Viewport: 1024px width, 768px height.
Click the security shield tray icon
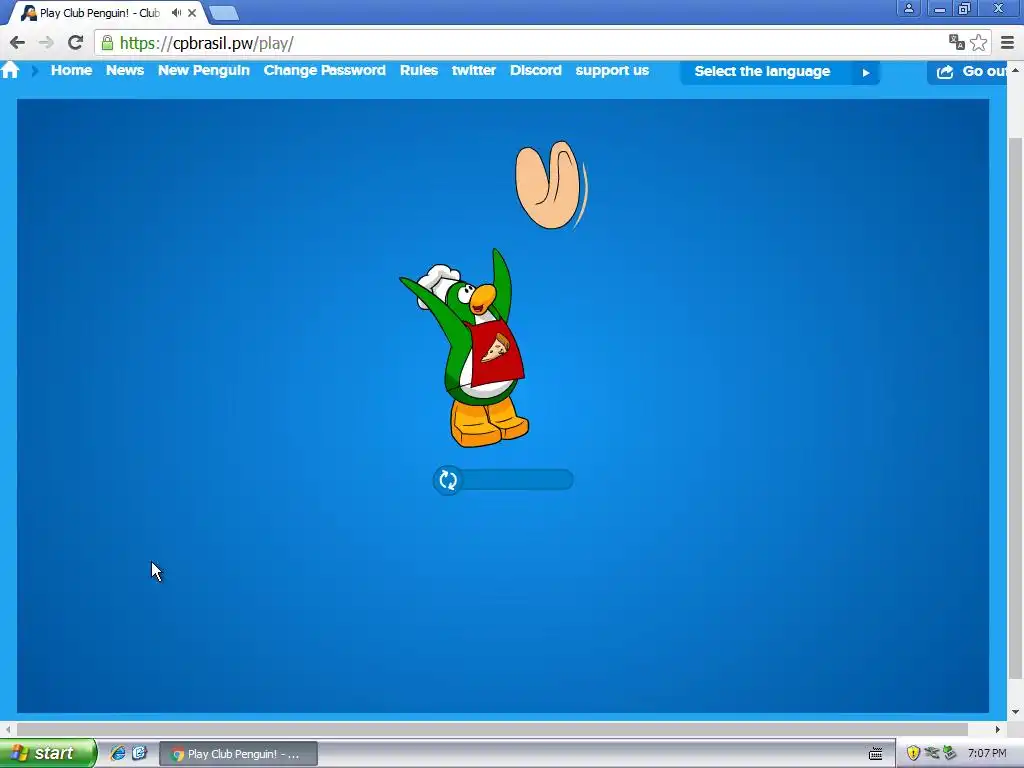[913, 754]
